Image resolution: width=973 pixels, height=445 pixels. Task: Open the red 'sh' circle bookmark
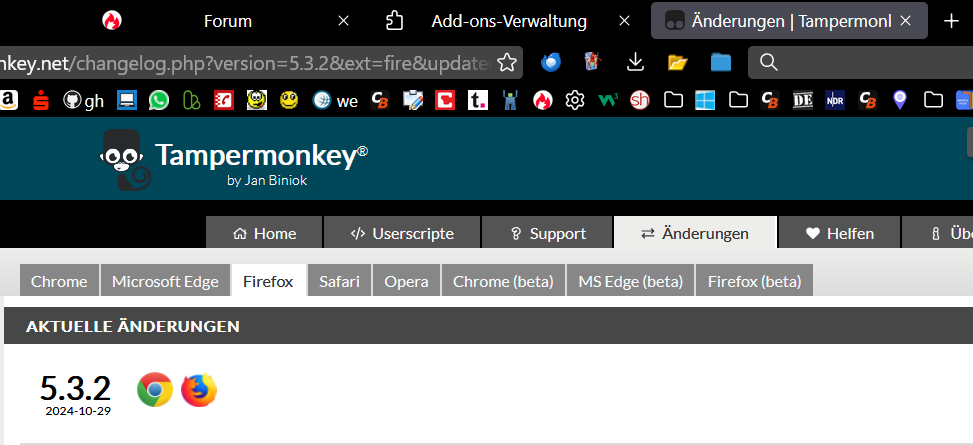(x=640, y=100)
